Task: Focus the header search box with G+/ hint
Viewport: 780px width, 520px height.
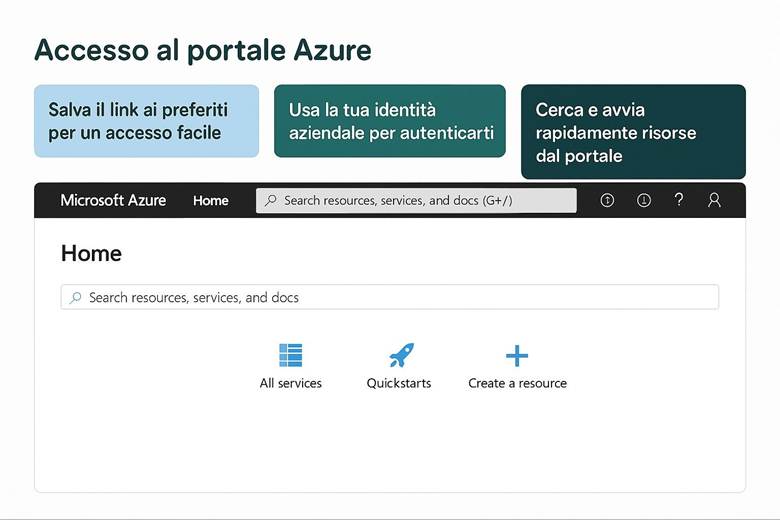Action: [420, 200]
